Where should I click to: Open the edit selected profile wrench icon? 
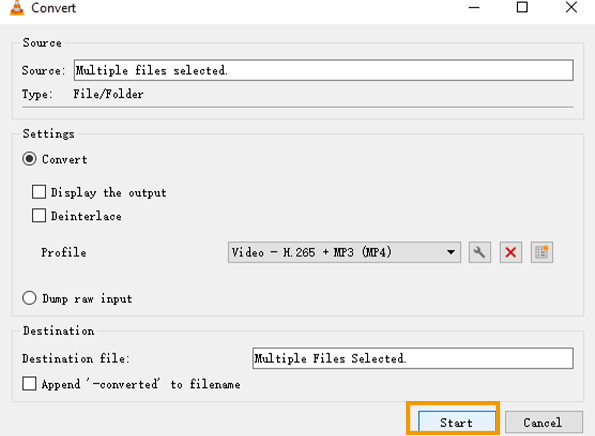[480, 252]
